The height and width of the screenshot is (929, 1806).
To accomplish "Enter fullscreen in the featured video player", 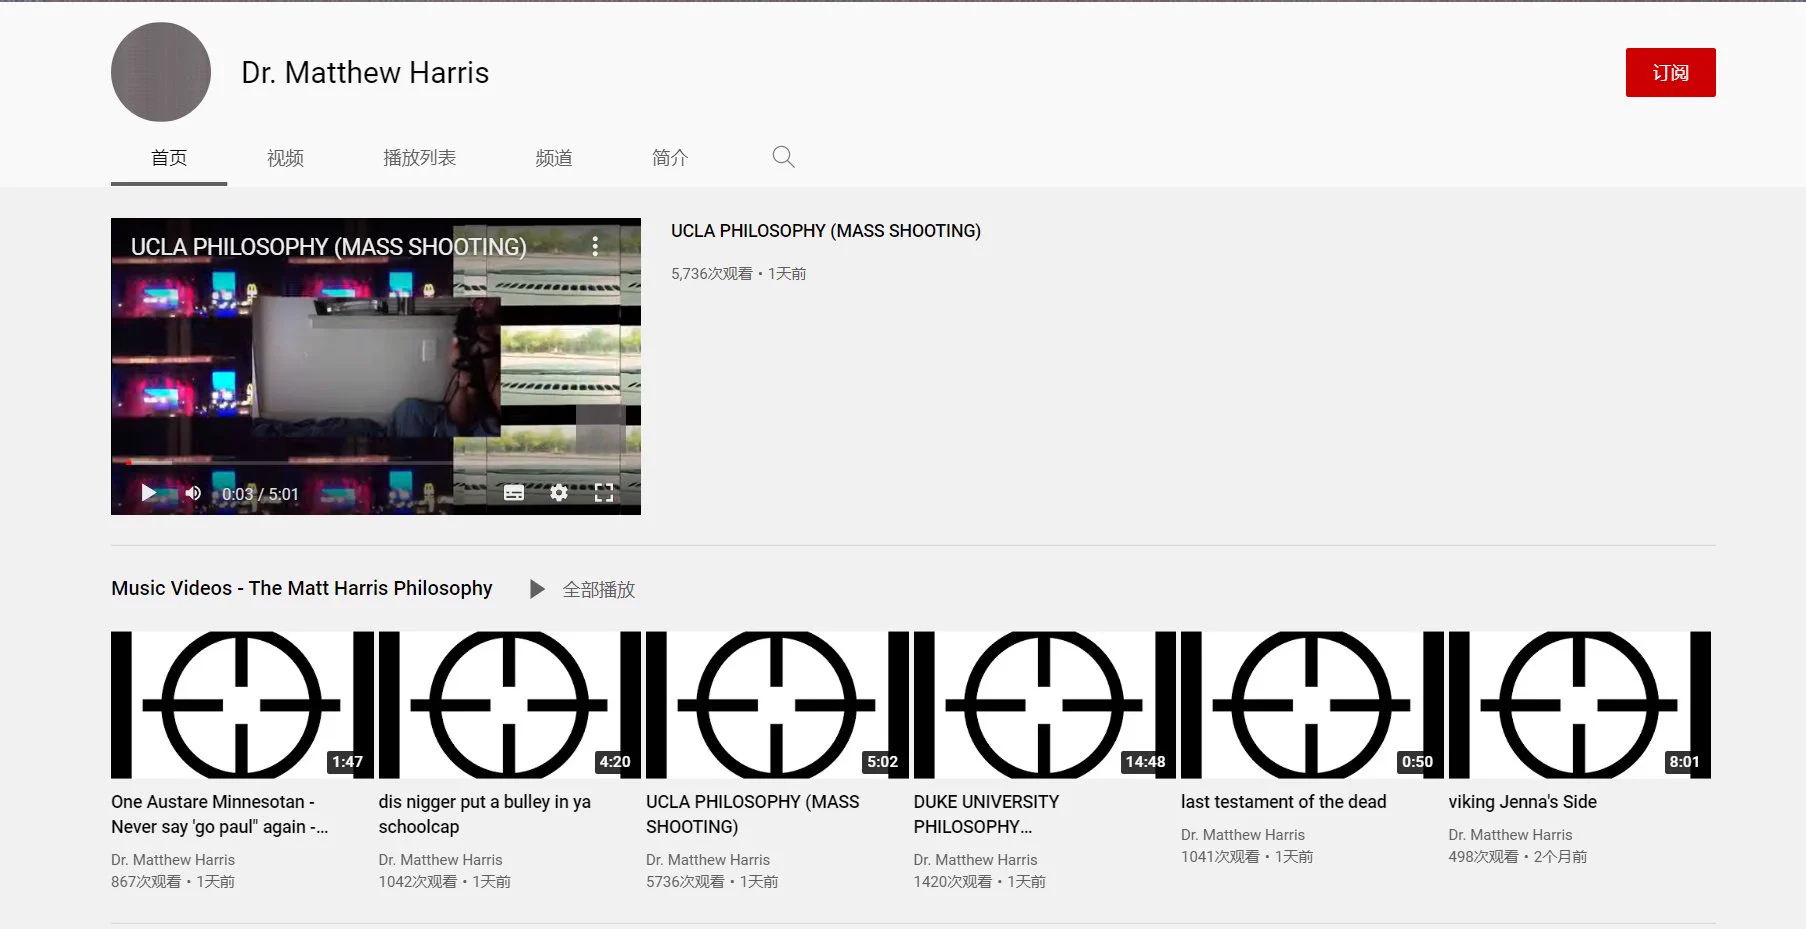I will pos(604,493).
